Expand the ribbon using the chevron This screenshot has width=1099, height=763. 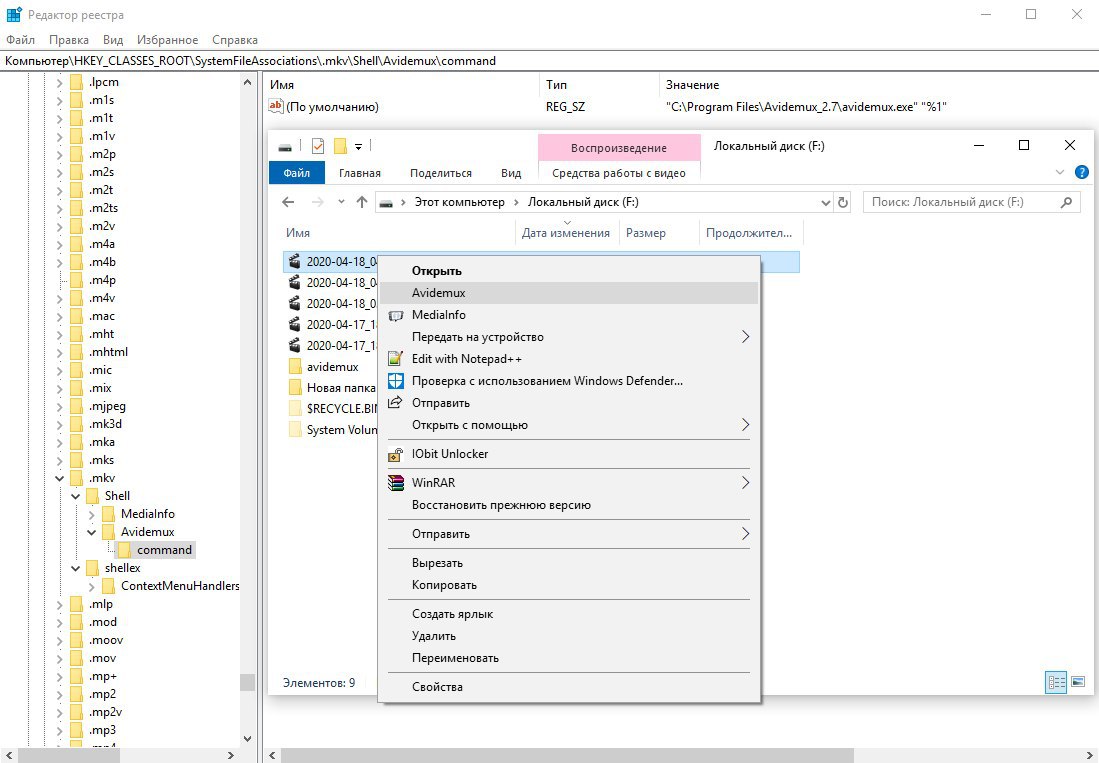click(1060, 172)
